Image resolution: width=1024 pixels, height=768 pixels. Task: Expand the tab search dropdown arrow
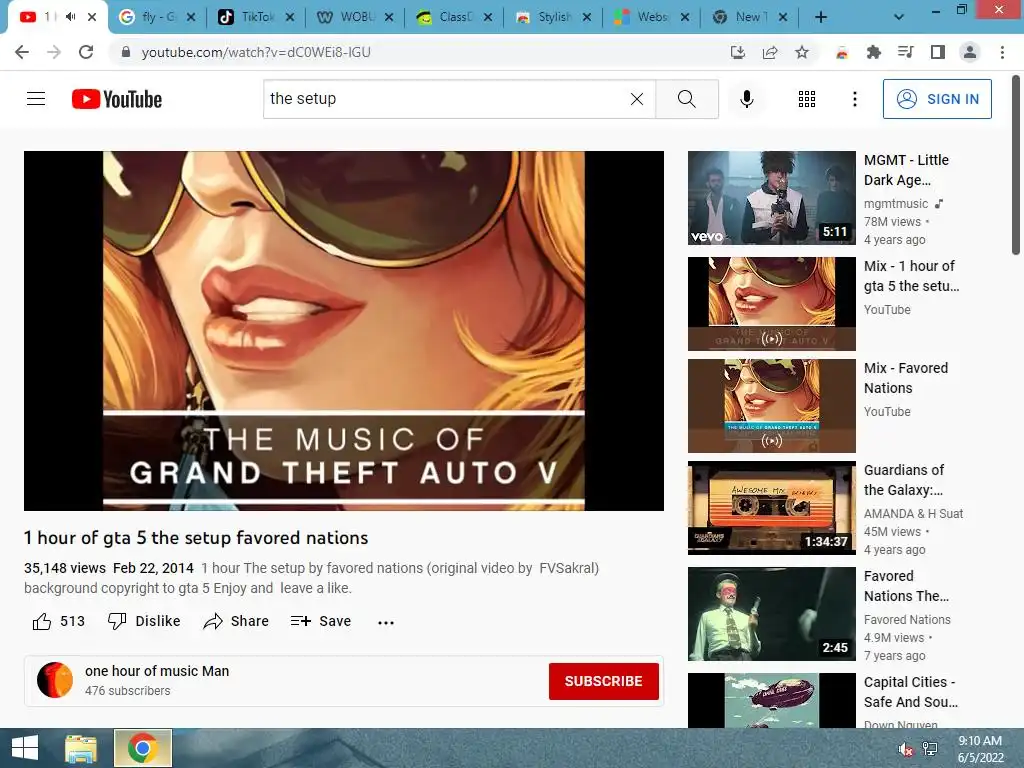899,18
